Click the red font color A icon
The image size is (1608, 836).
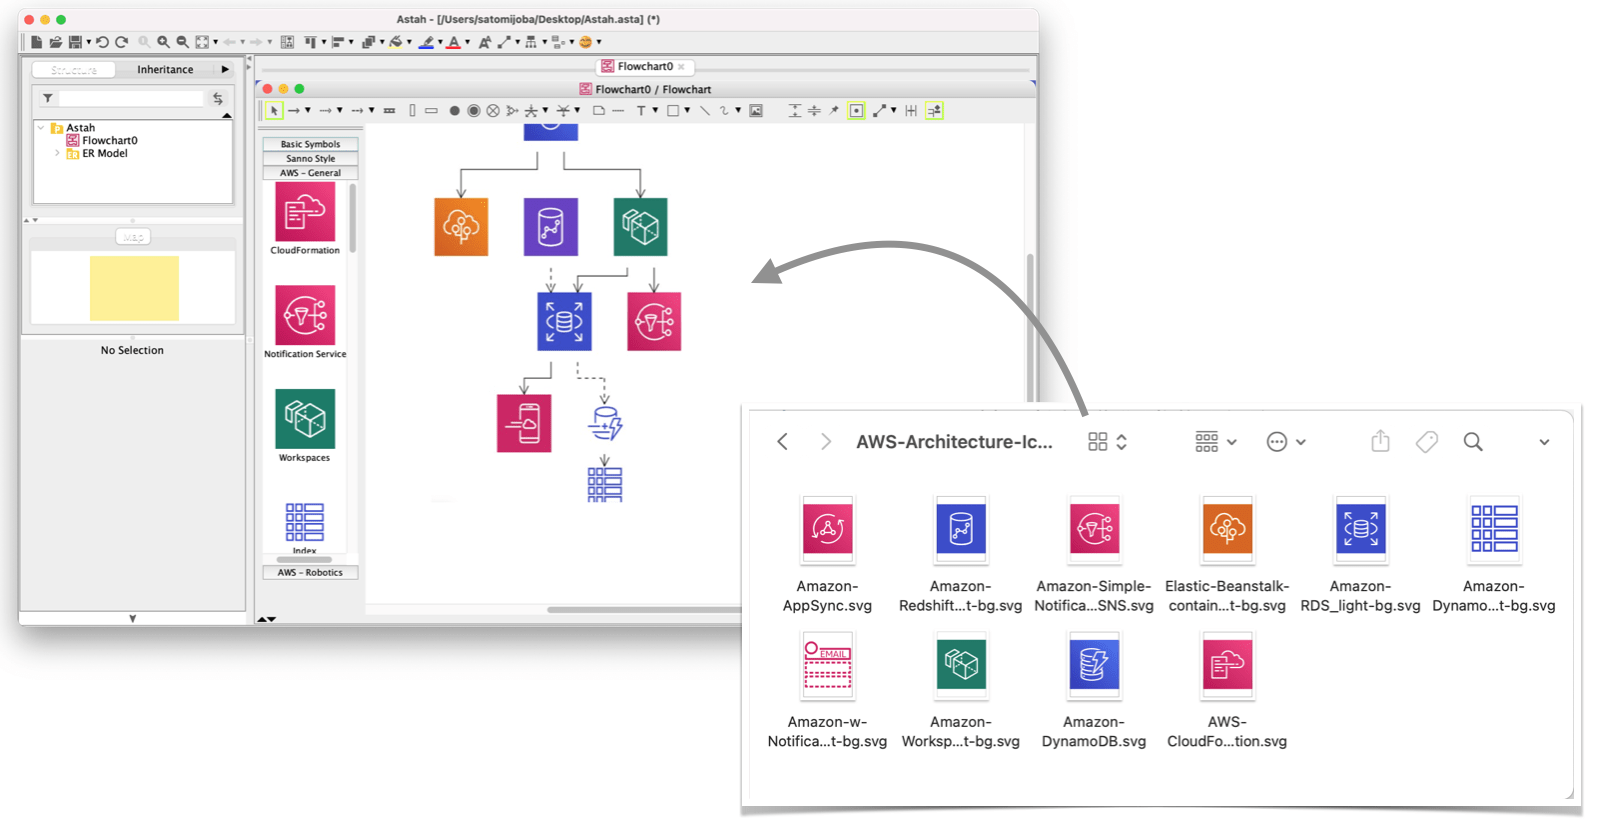pyautogui.click(x=453, y=42)
